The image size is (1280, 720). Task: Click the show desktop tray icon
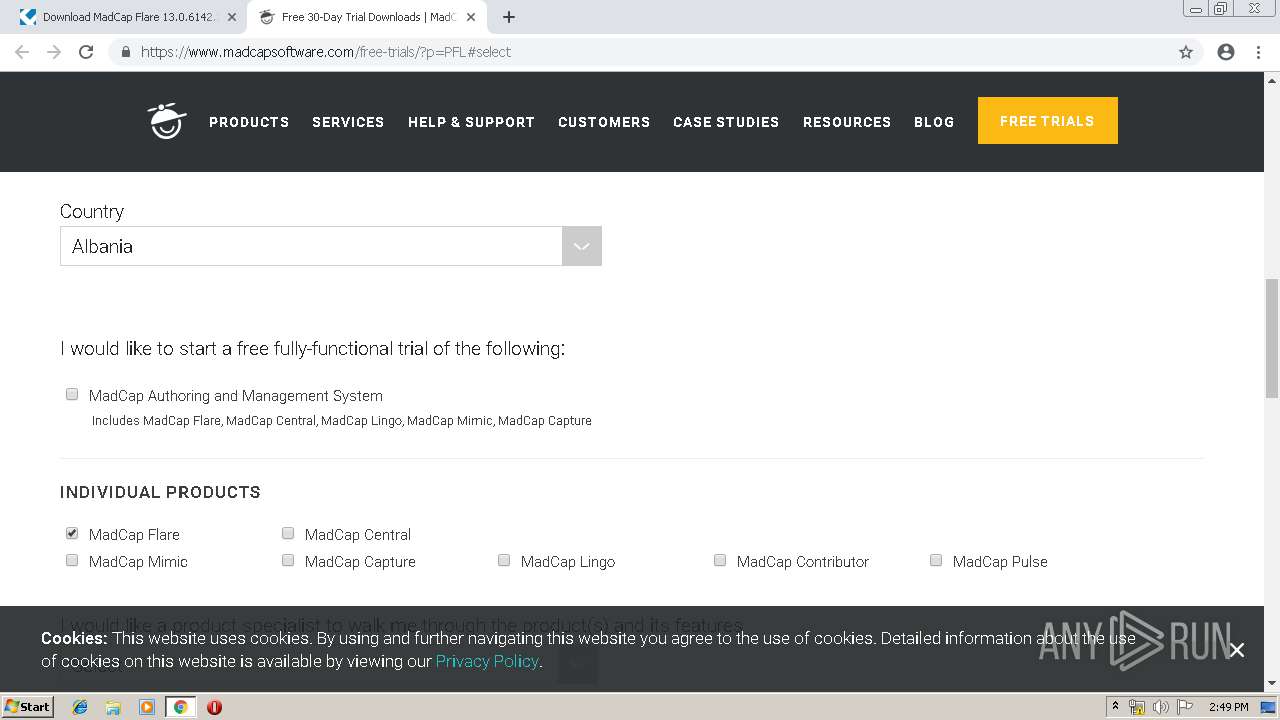coord(1268,707)
